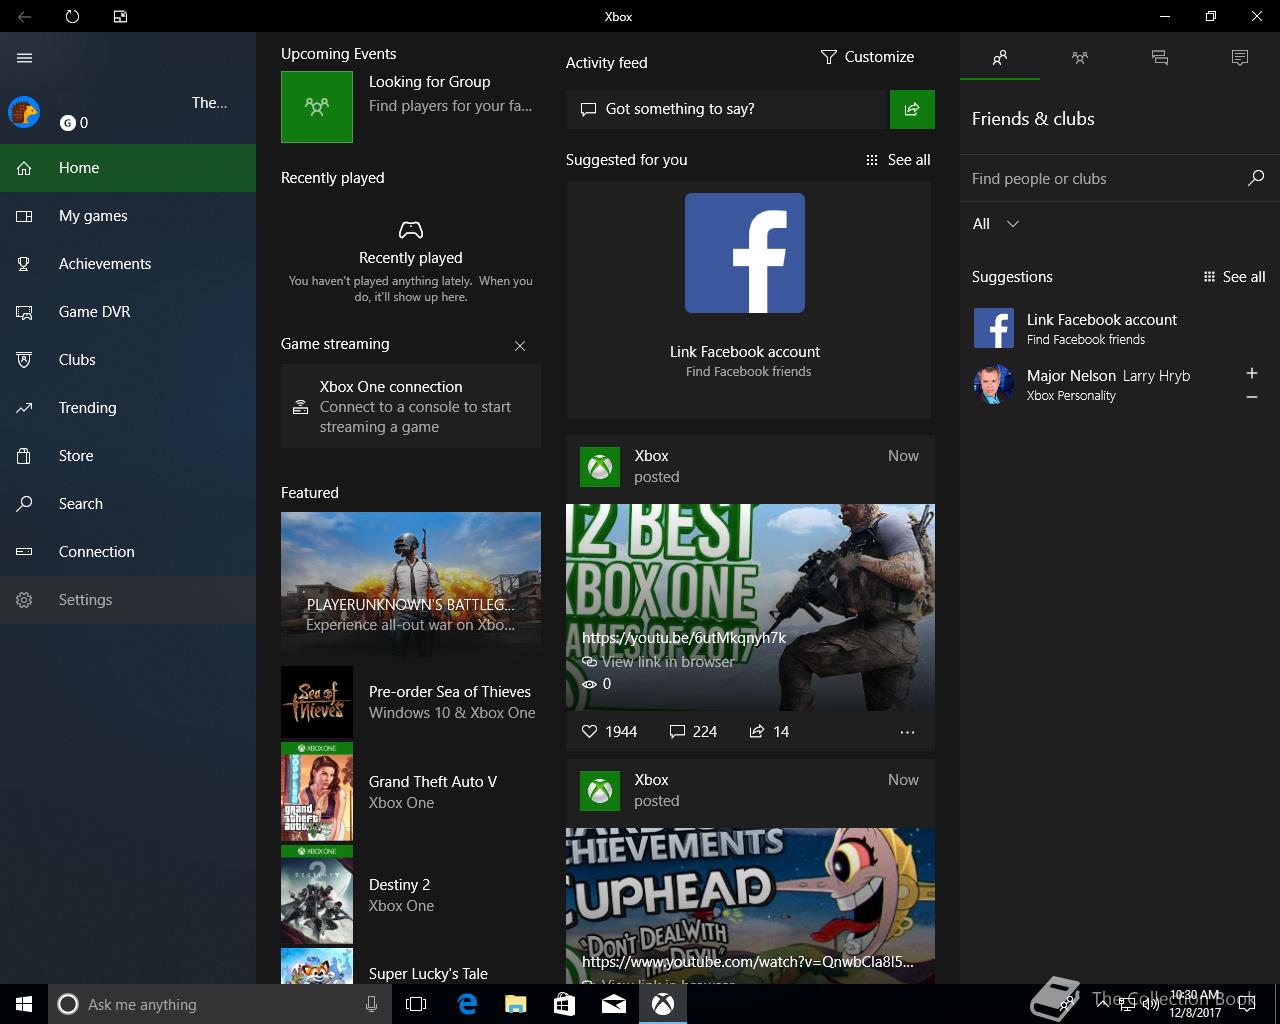Click the multi-window icon in title bar
This screenshot has width=1280, height=1024.
(120, 16)
